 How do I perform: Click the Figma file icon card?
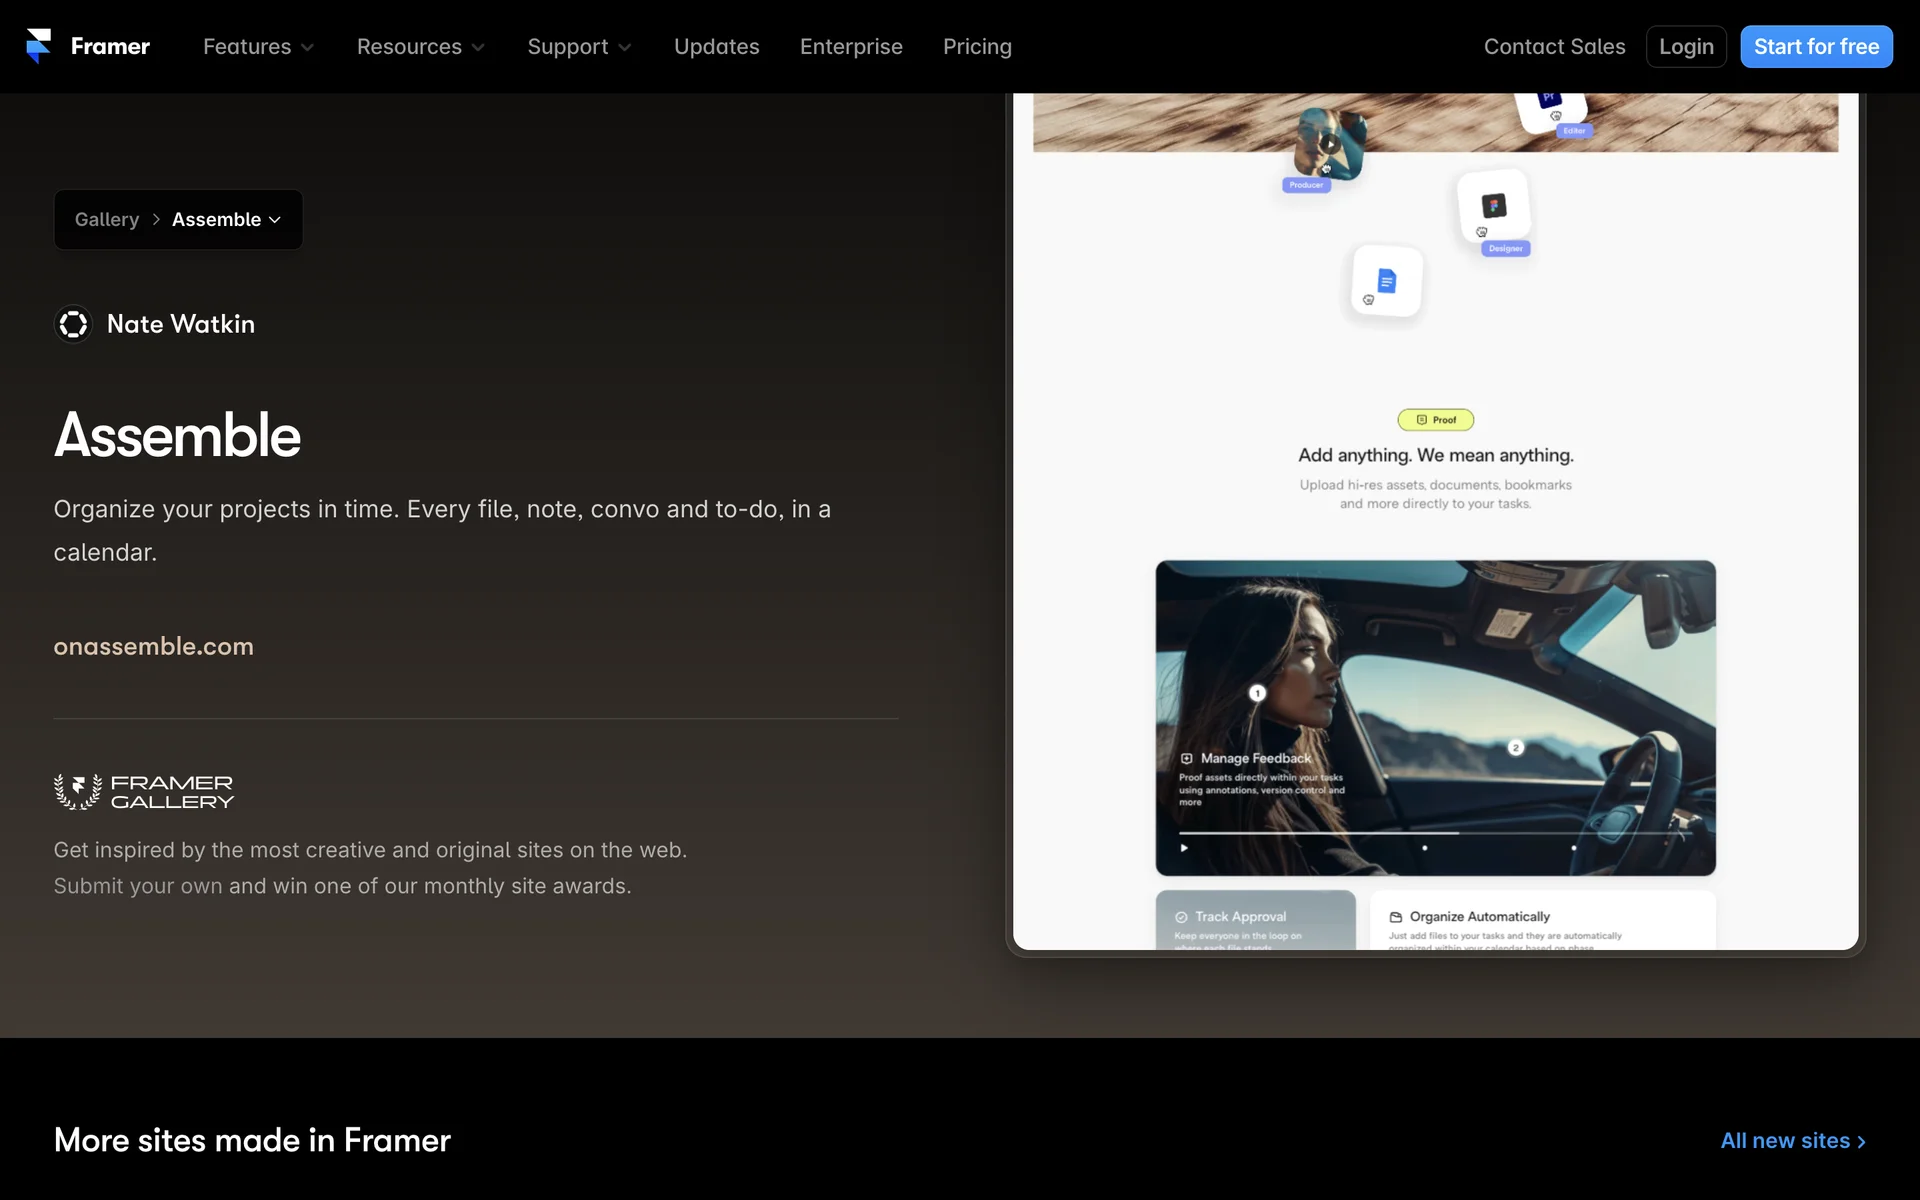(x=1493, y=206)
